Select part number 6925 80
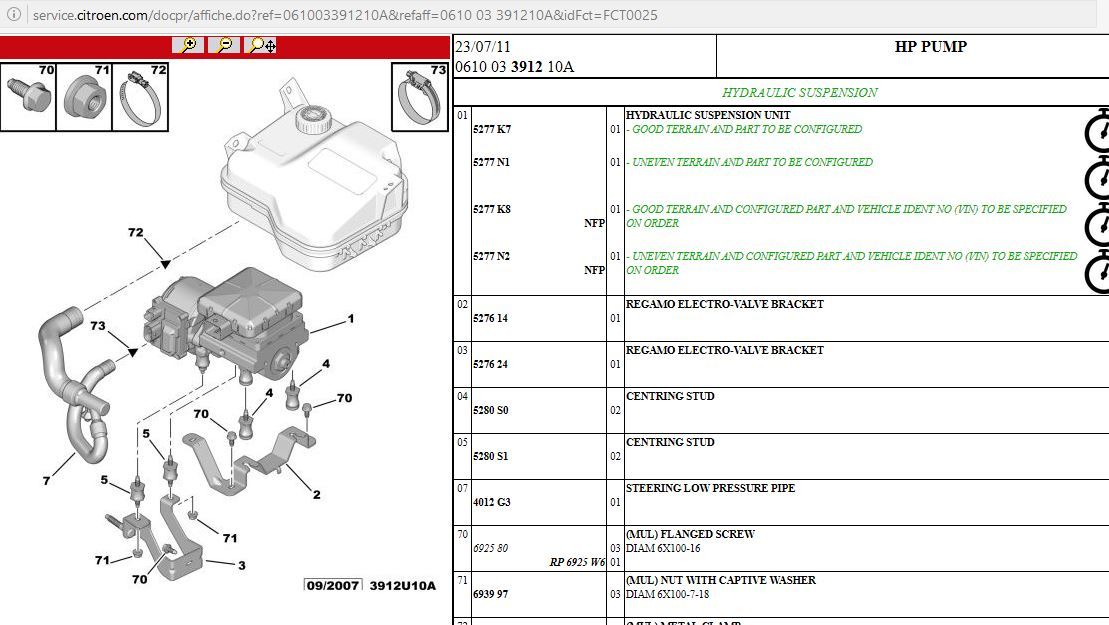Image resolution: width=1109 pixels, height=625 pixels. (491, 548)
